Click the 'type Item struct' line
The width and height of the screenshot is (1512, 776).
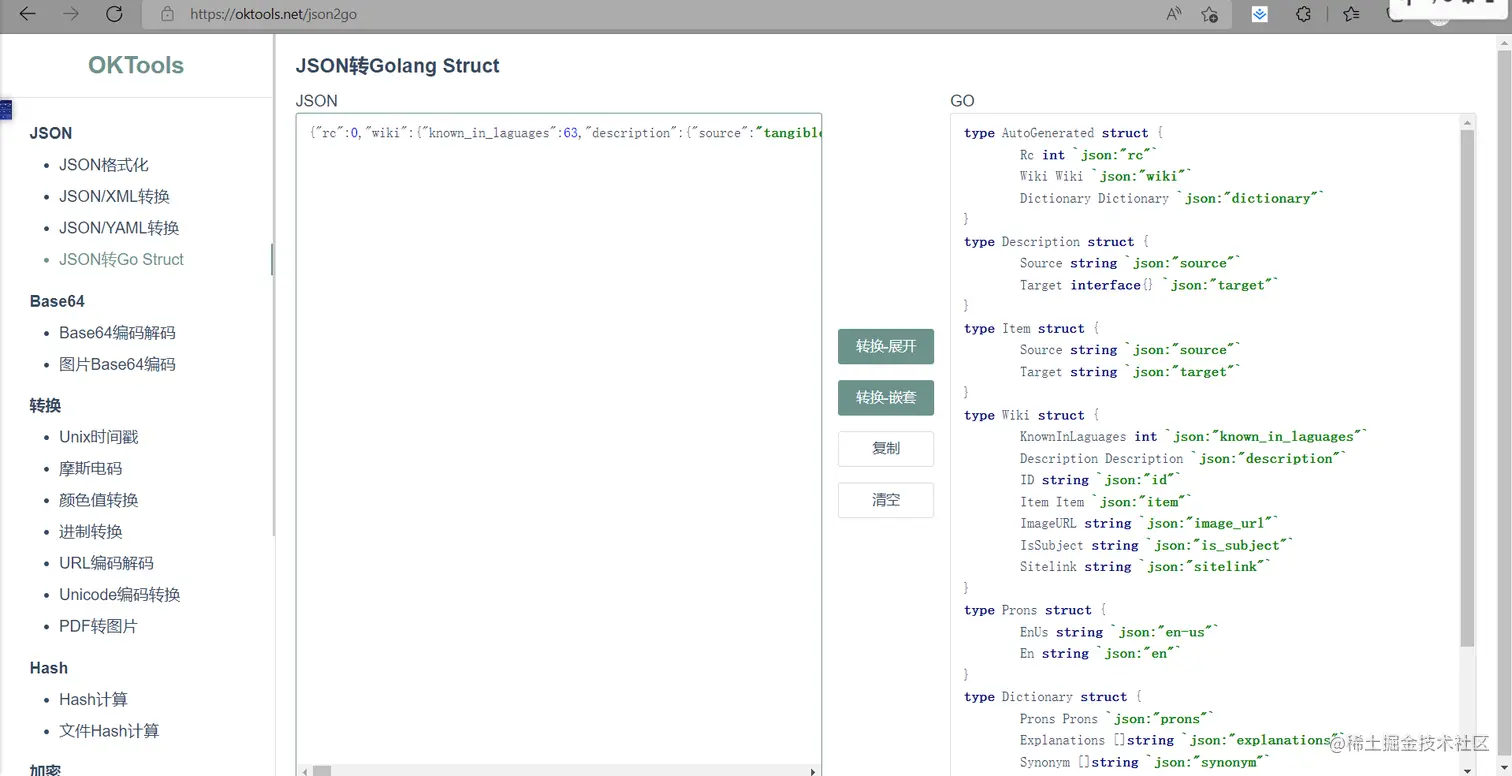[1032, 329]
